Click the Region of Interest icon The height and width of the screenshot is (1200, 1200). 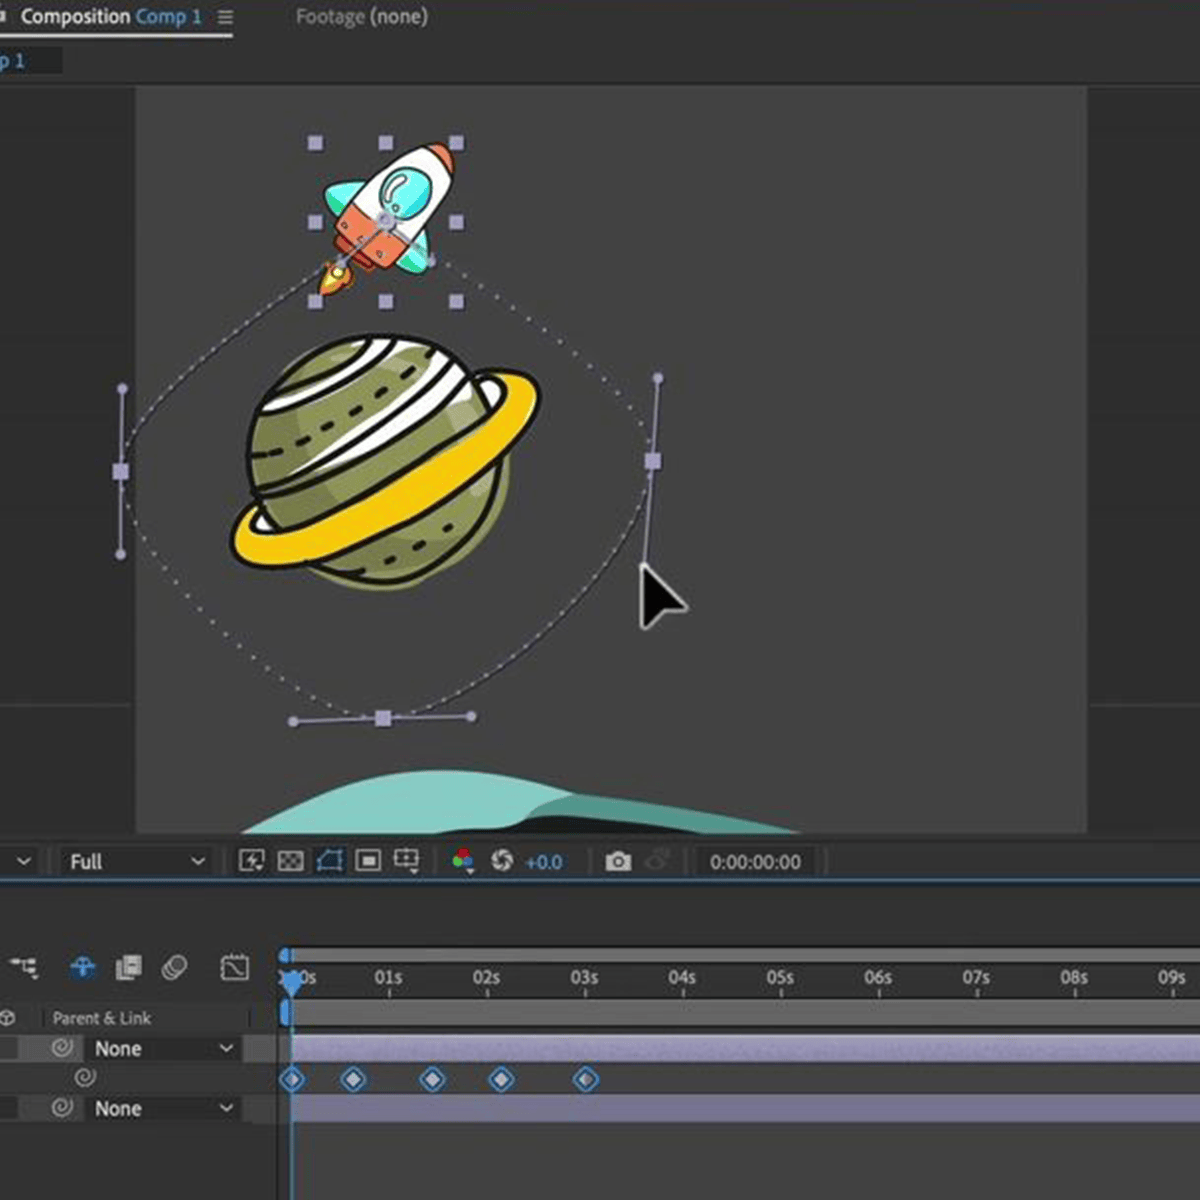pyautogui.click(x=368, y=861)
